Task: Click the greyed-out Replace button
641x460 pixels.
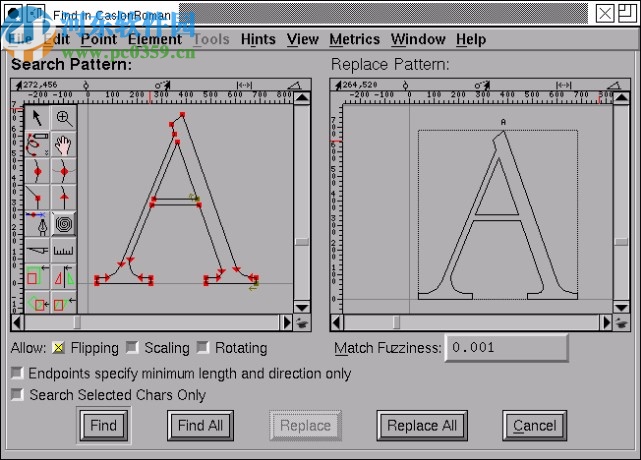Action: [x=305, y=426]
